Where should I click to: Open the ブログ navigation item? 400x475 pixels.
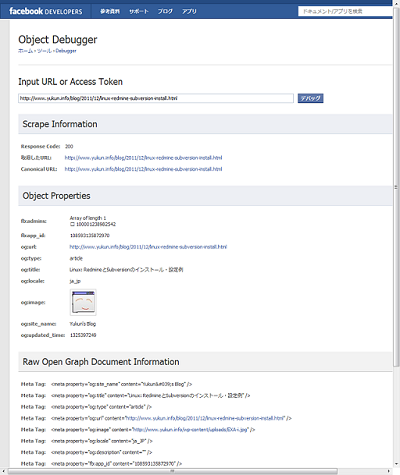tap(165, 11)
